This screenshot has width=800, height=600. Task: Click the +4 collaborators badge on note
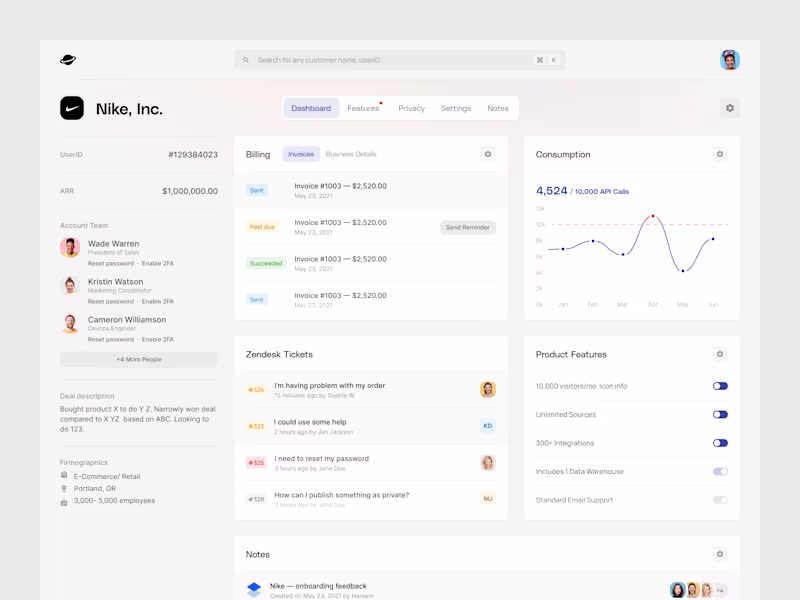[x=720, y=590]
